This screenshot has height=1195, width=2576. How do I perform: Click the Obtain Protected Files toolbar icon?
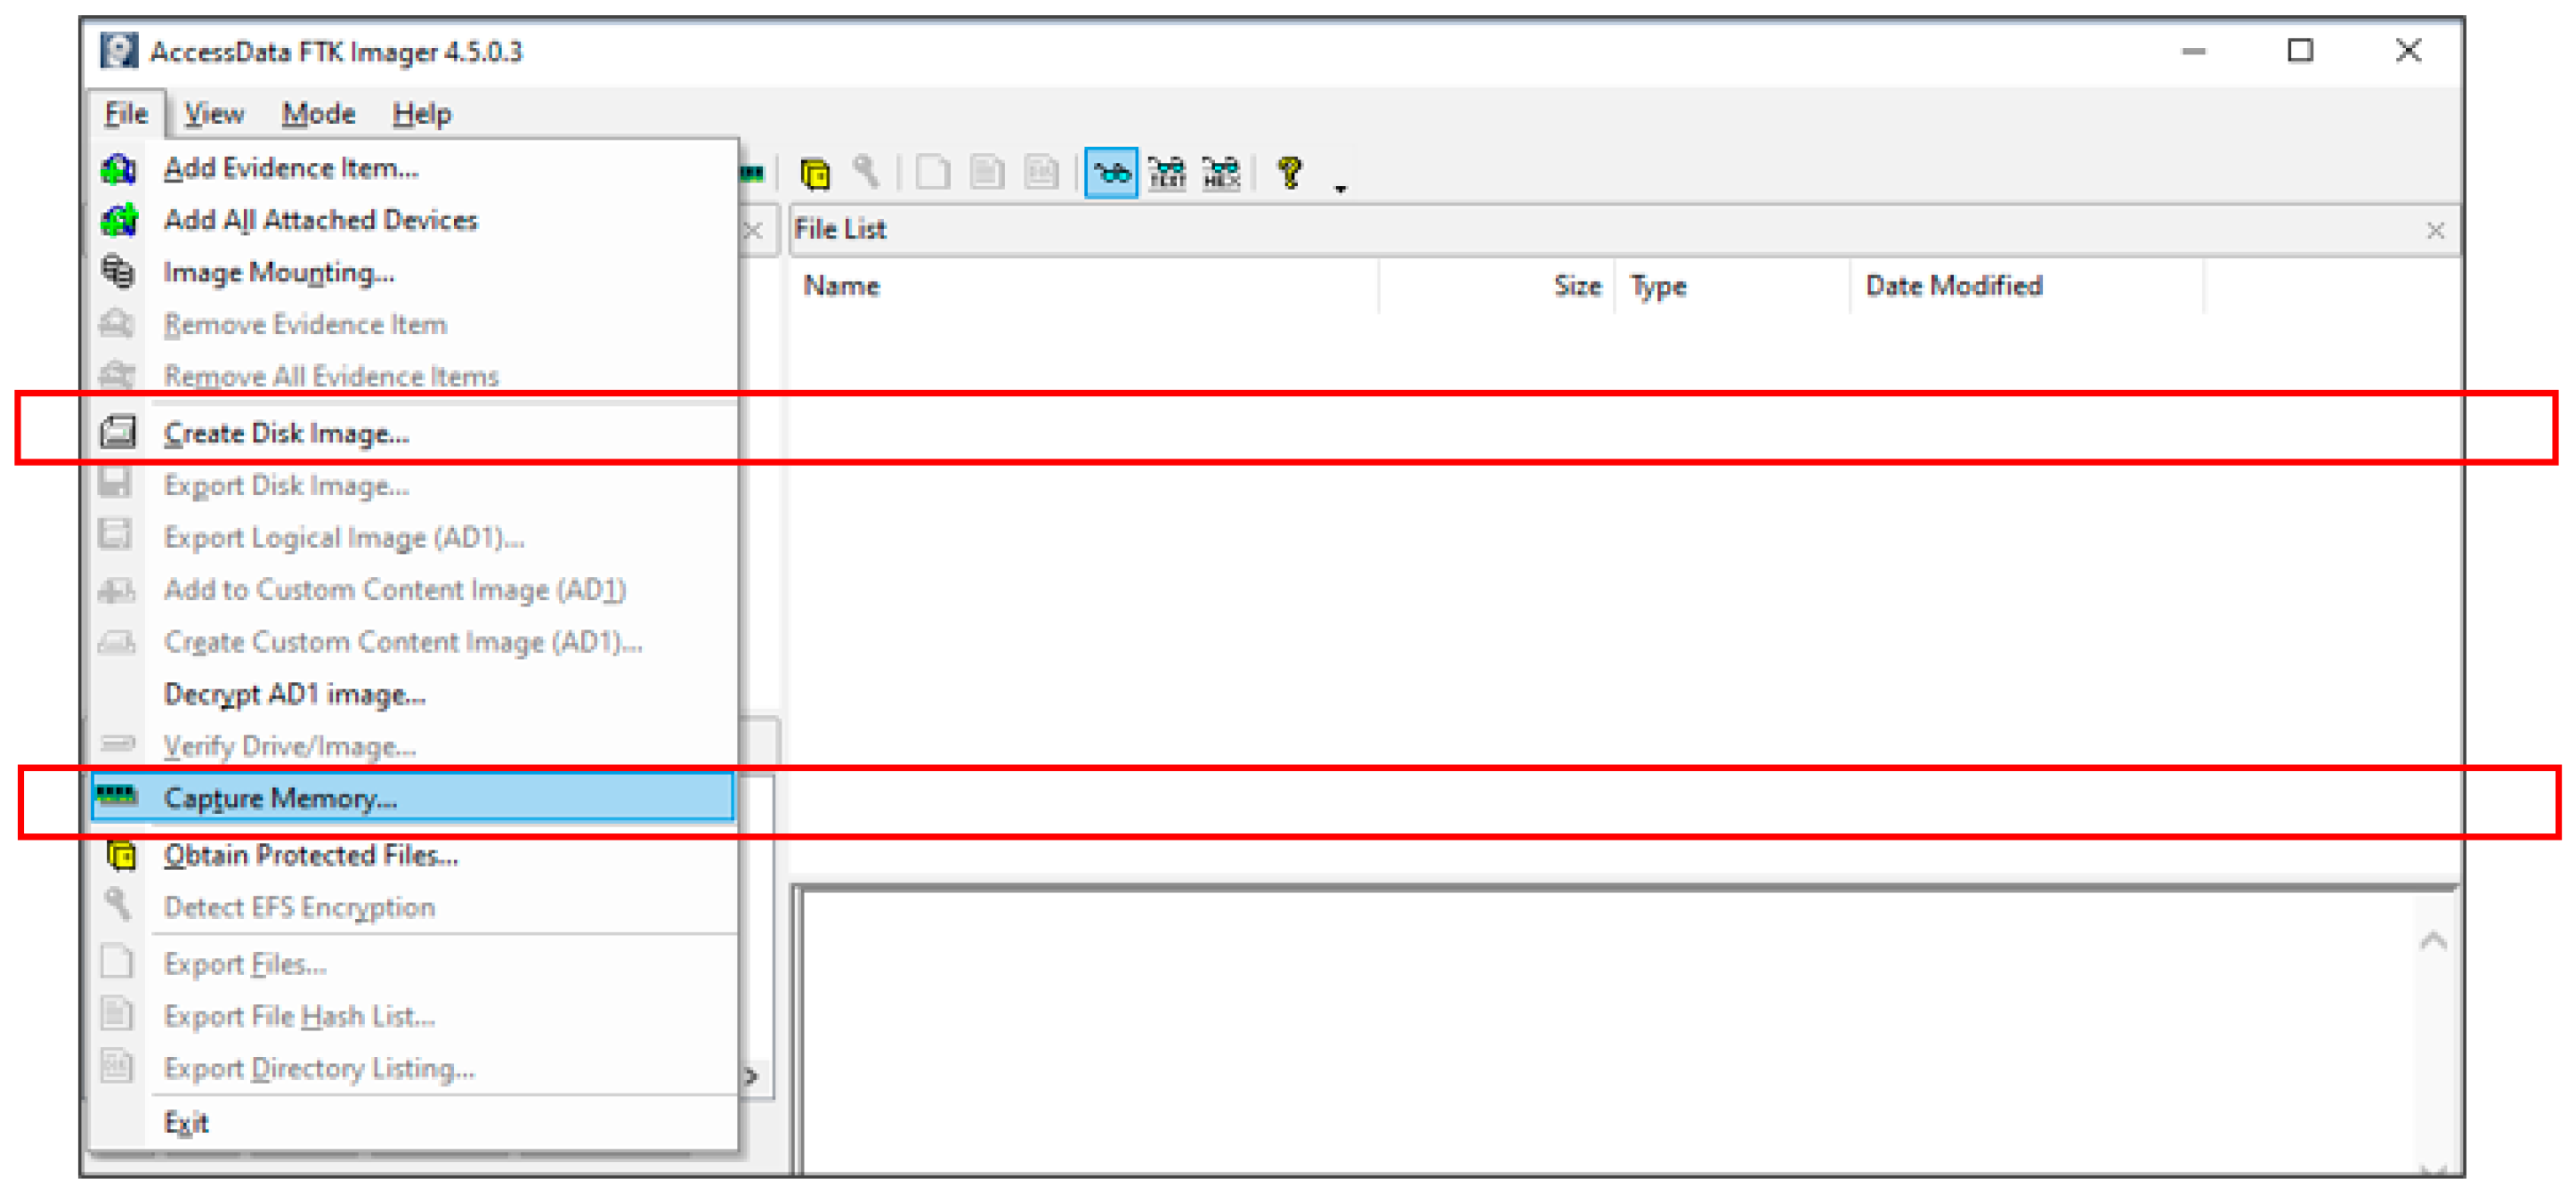point(815,174)
